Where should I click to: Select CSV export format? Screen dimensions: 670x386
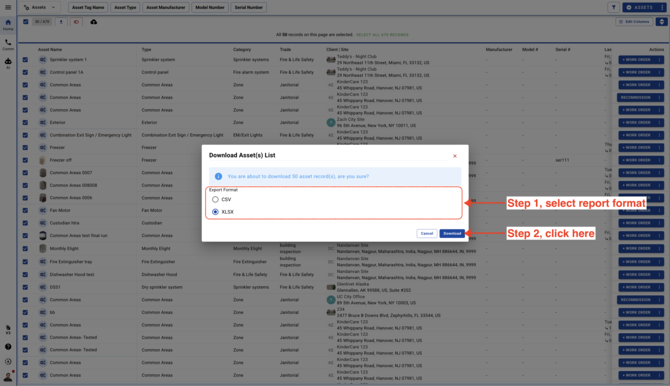(215, 199)
